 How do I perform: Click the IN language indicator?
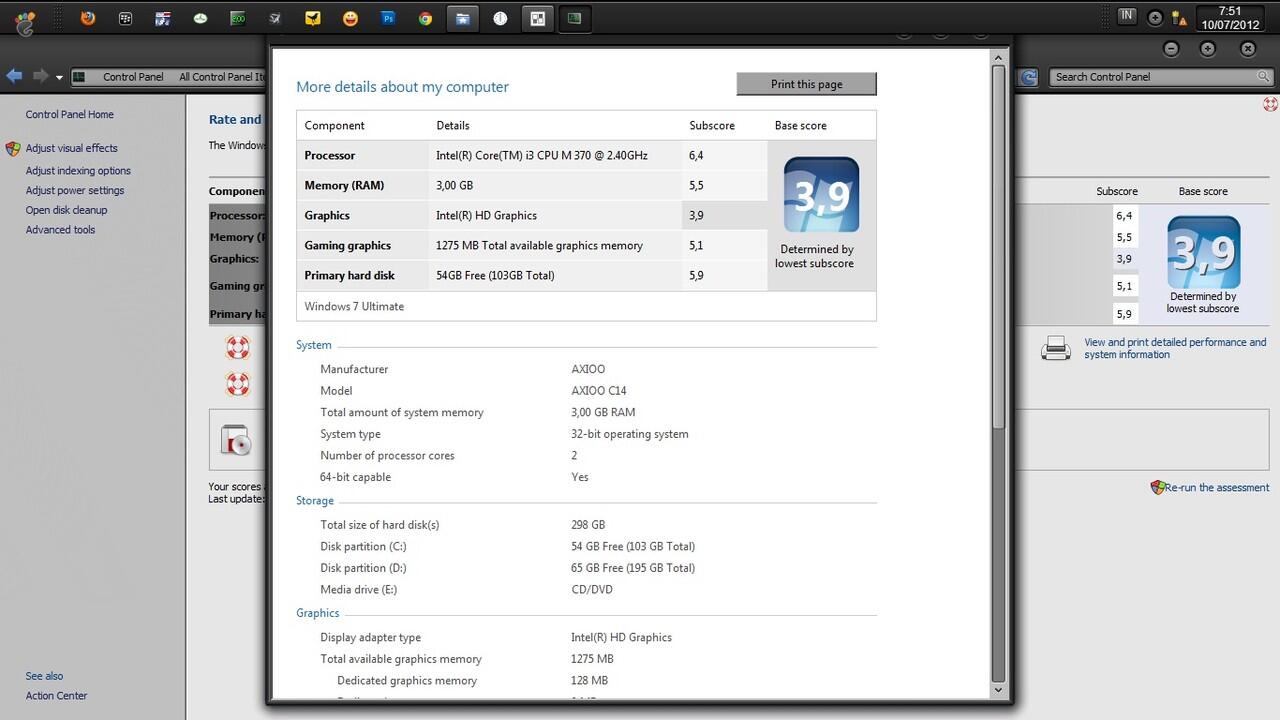coord(1127,15)
